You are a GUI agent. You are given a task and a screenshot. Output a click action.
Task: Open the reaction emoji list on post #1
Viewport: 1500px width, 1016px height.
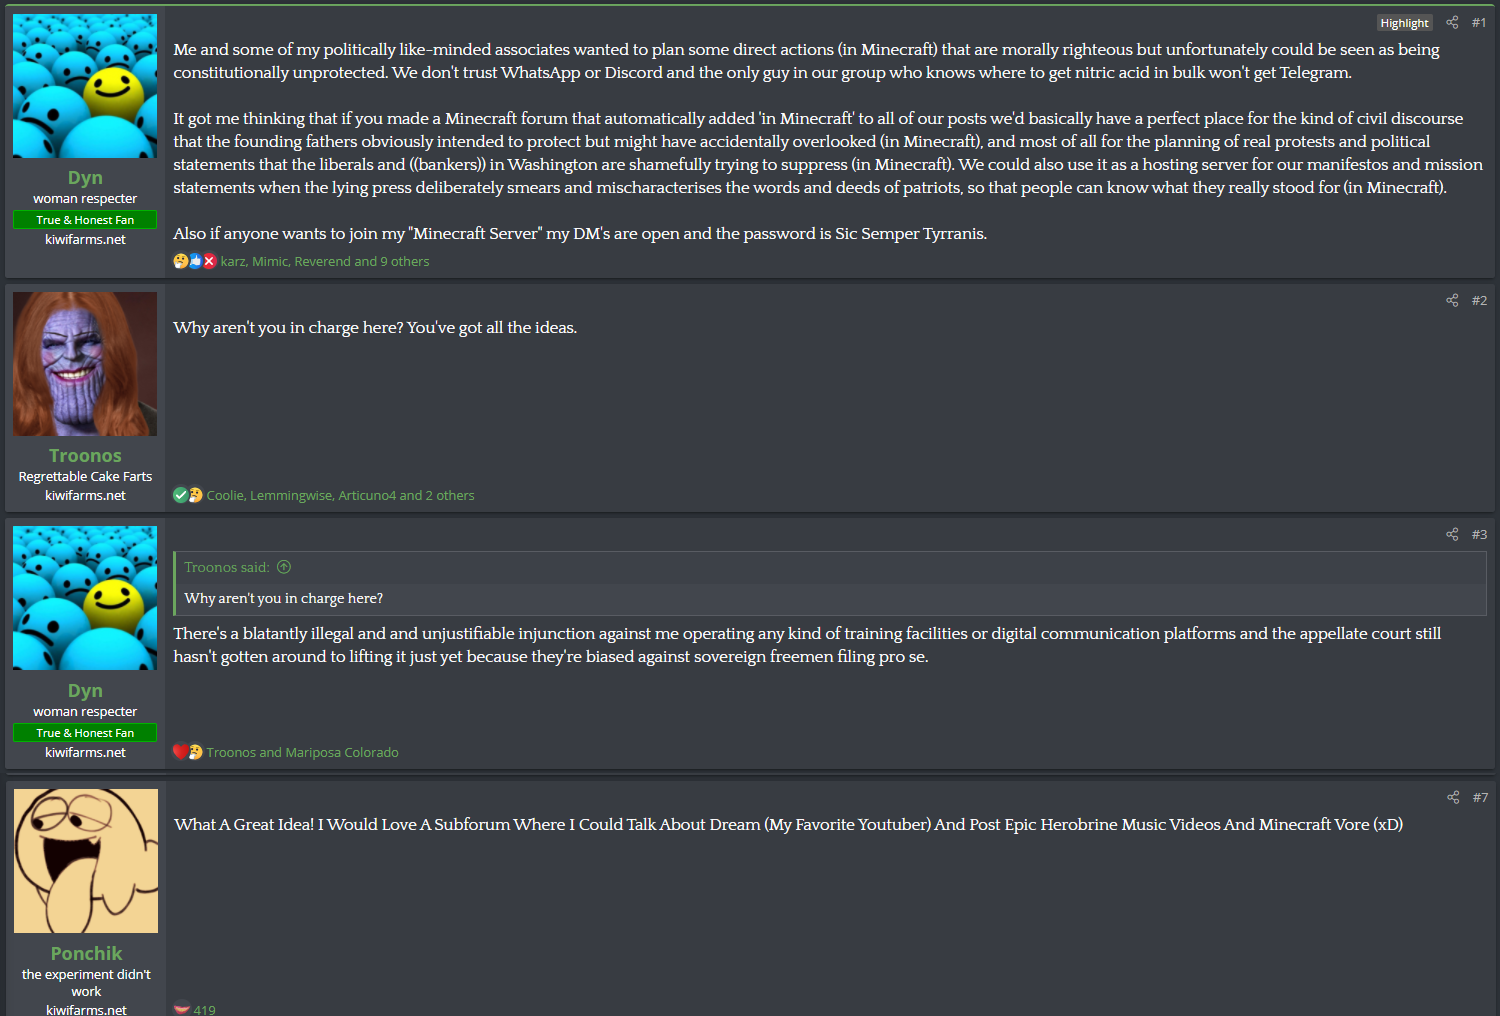click(195, 261)
